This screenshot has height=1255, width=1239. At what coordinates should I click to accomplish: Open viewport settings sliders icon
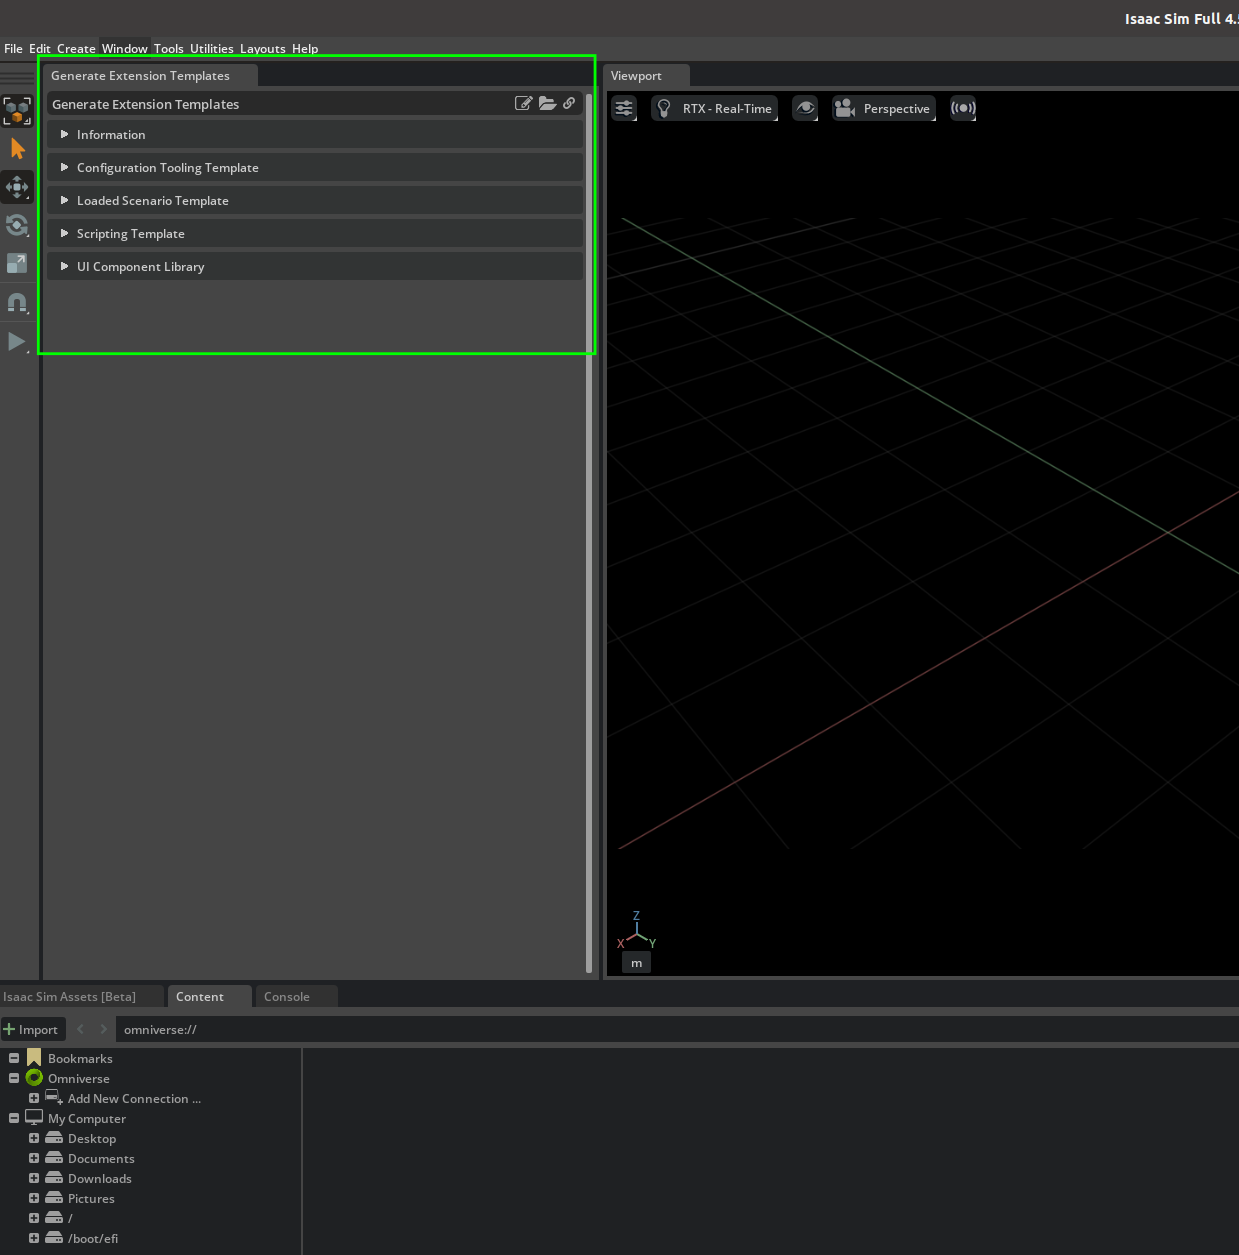click(624, 108)
